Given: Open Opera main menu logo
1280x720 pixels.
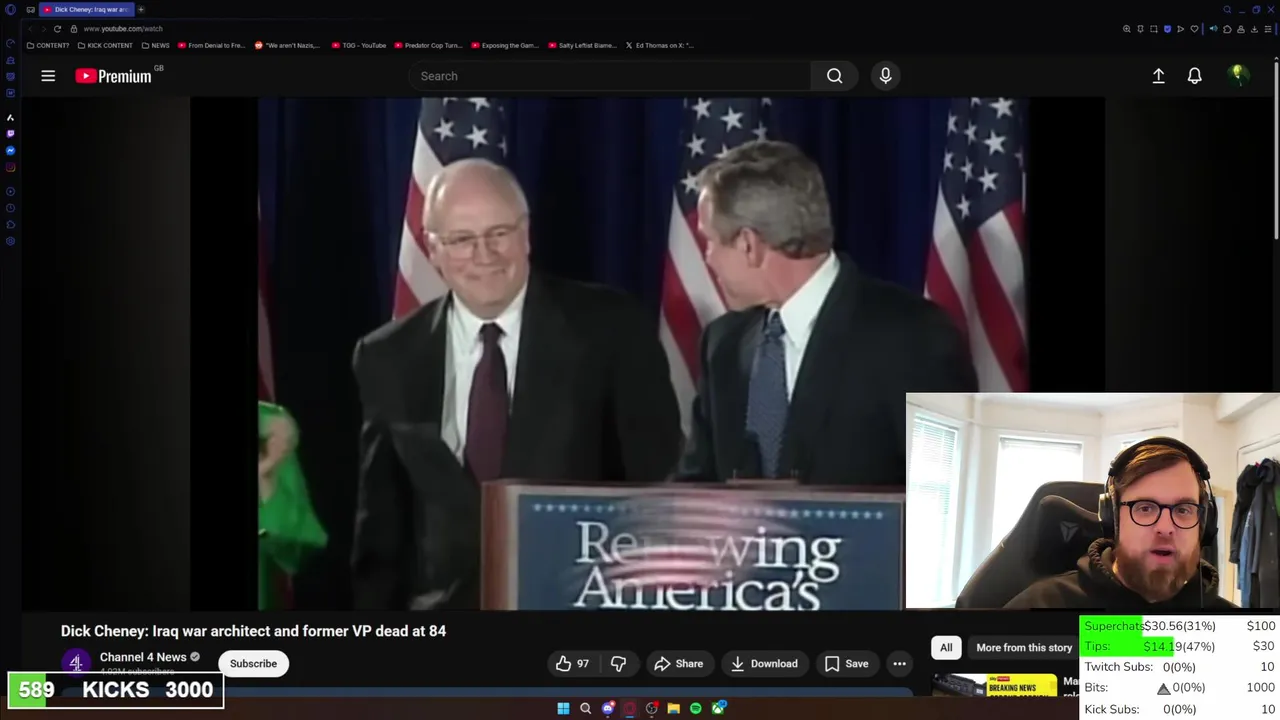Looking at the screenshot, I should [11, 9].
